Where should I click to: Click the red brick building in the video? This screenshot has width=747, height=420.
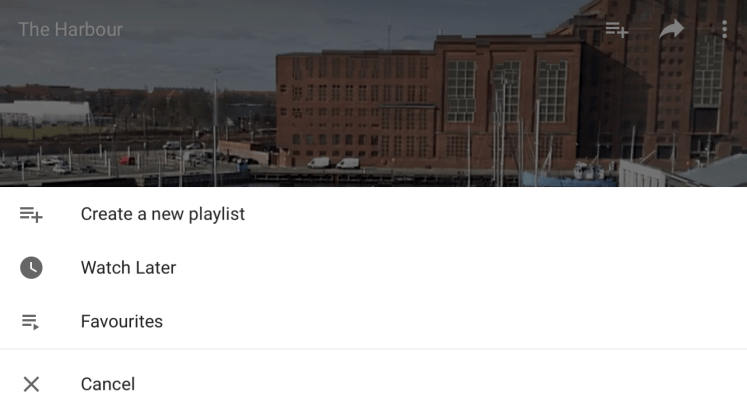(429, 105)
